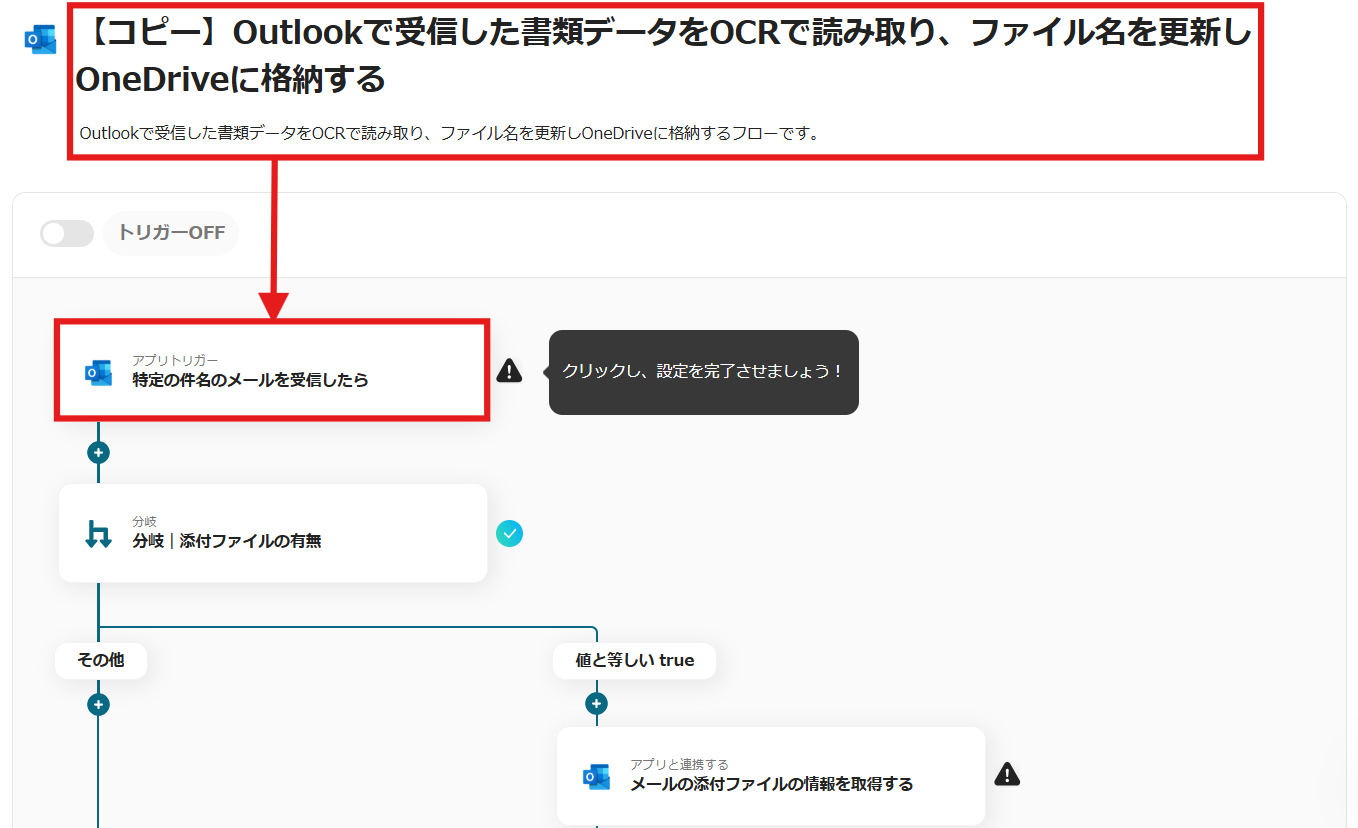This screenshot has width=1358, height=828.
Task: Add a step under the その他 branch
Action: coord(98,704)
